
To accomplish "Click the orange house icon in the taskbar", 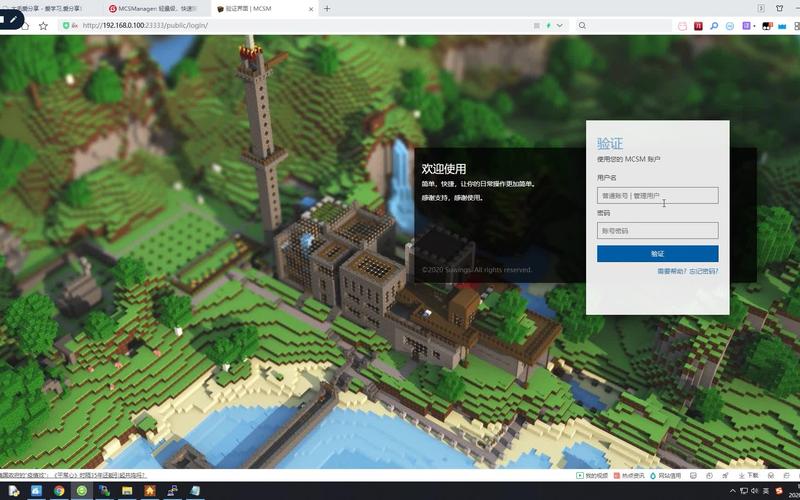I will [x=150, y=491].
